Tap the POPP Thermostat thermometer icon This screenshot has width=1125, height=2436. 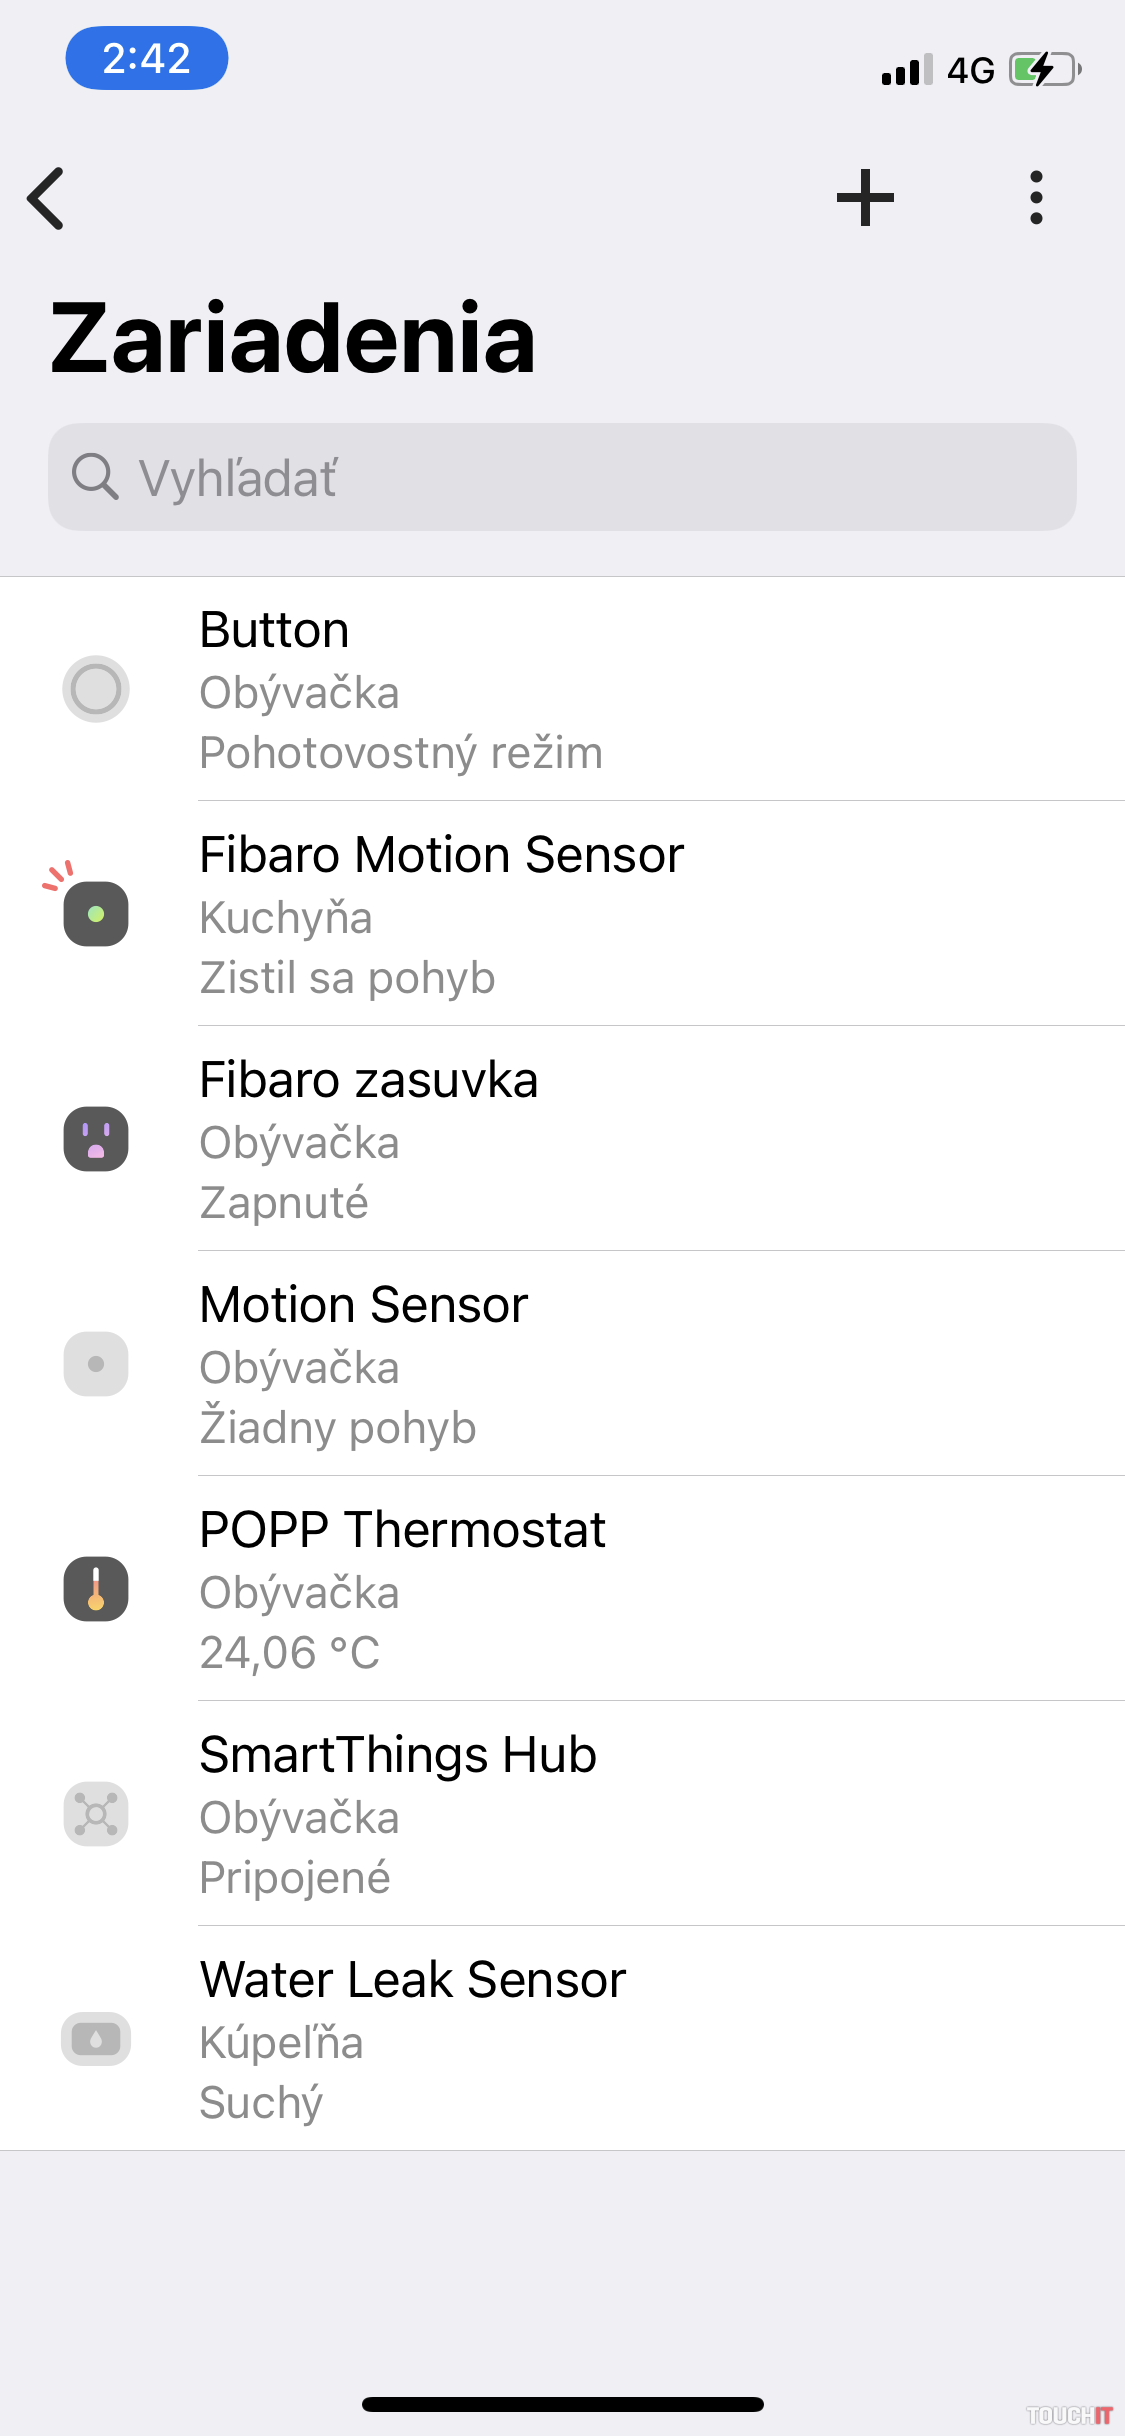point(96,1589)
